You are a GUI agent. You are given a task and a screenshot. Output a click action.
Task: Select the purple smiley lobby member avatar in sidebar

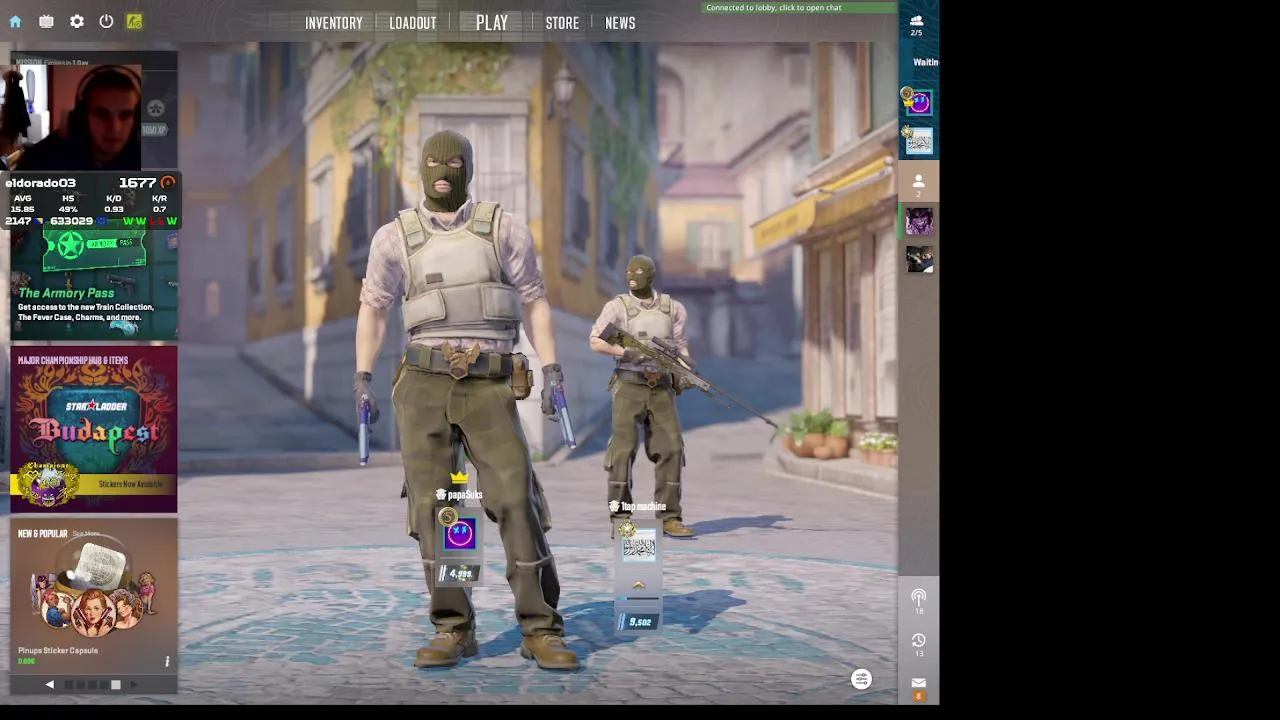click(919, 102)
